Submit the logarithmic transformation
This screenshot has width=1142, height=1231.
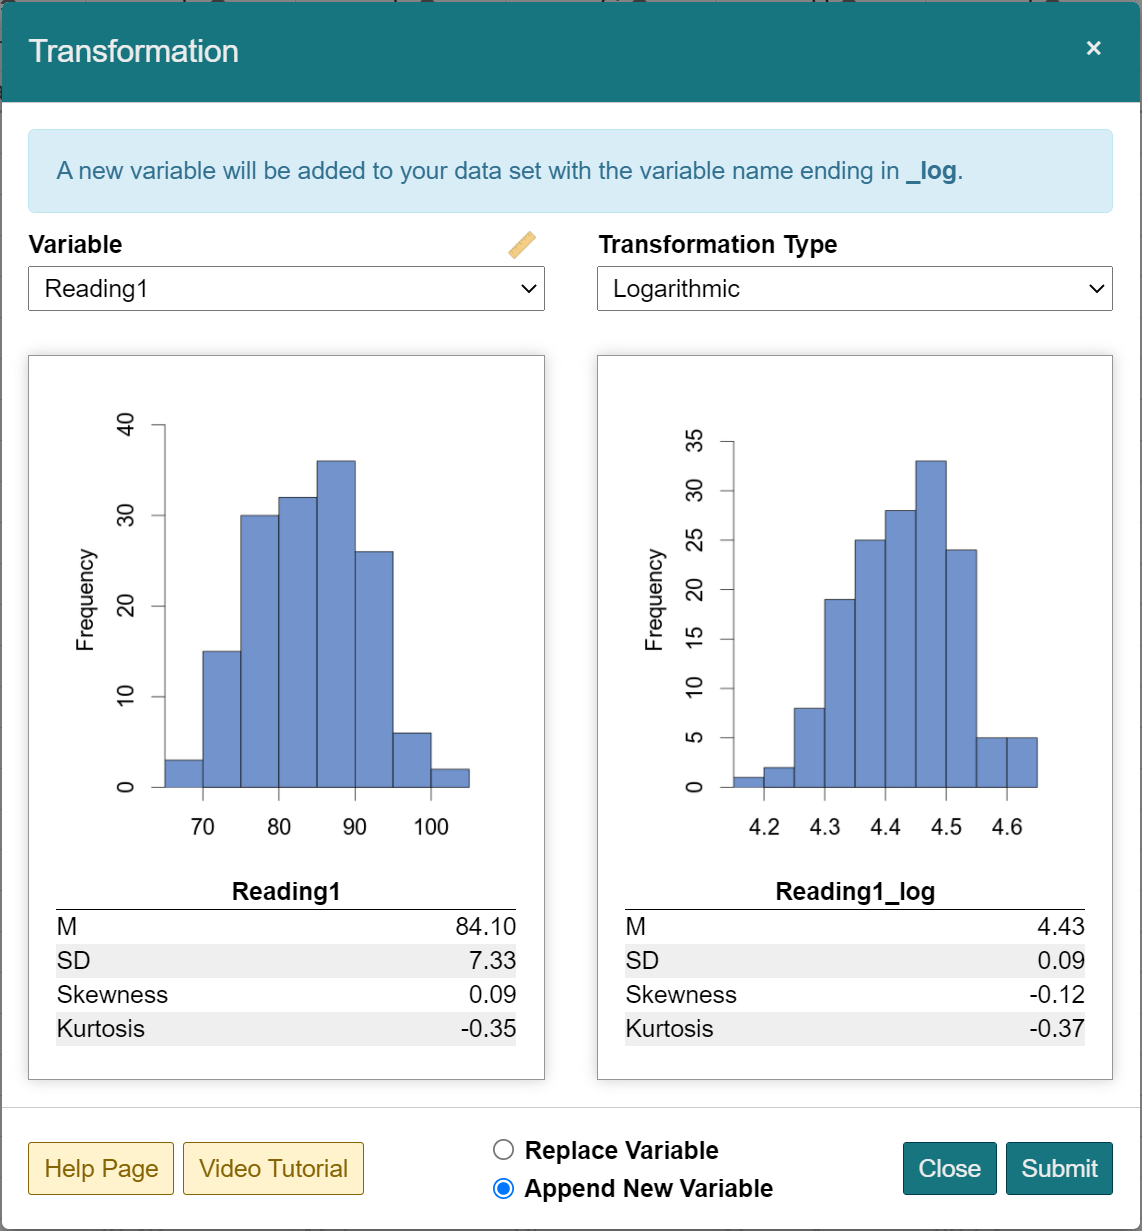(x=1059, y=1168)
